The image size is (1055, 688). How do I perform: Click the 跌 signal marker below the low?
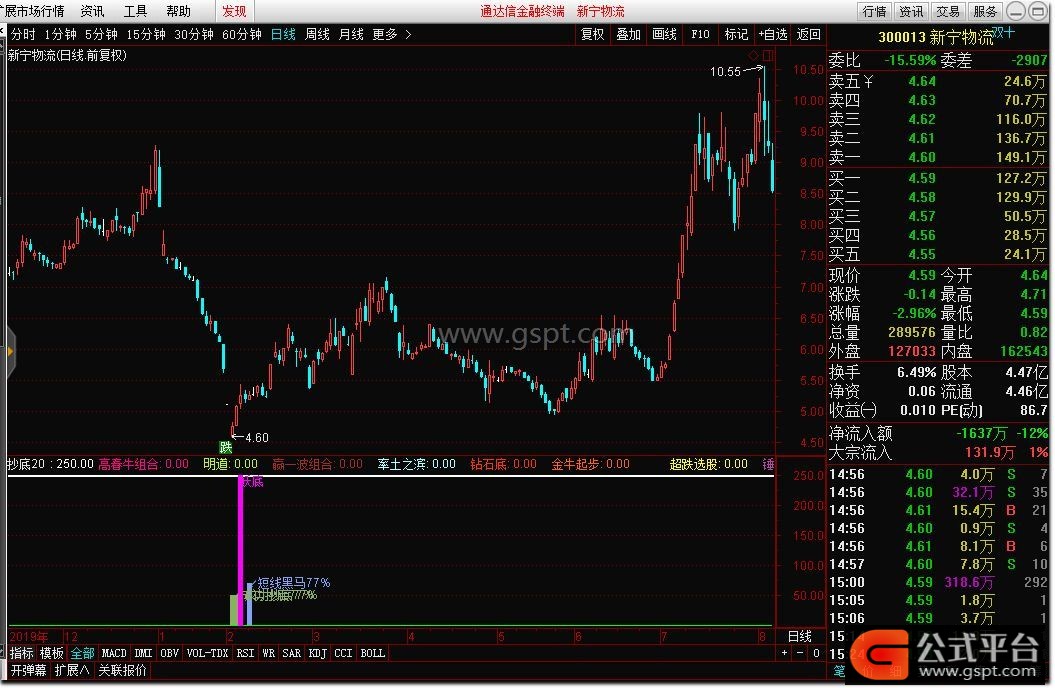(226, 447)
